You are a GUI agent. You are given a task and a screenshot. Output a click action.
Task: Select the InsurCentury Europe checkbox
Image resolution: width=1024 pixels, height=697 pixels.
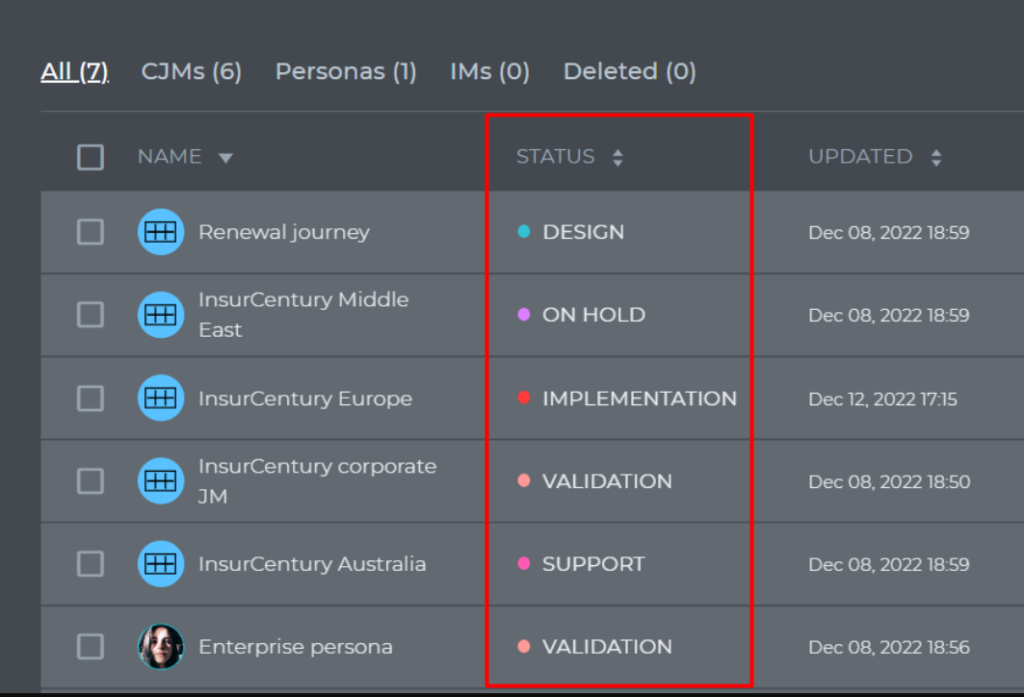coord(90,398)
